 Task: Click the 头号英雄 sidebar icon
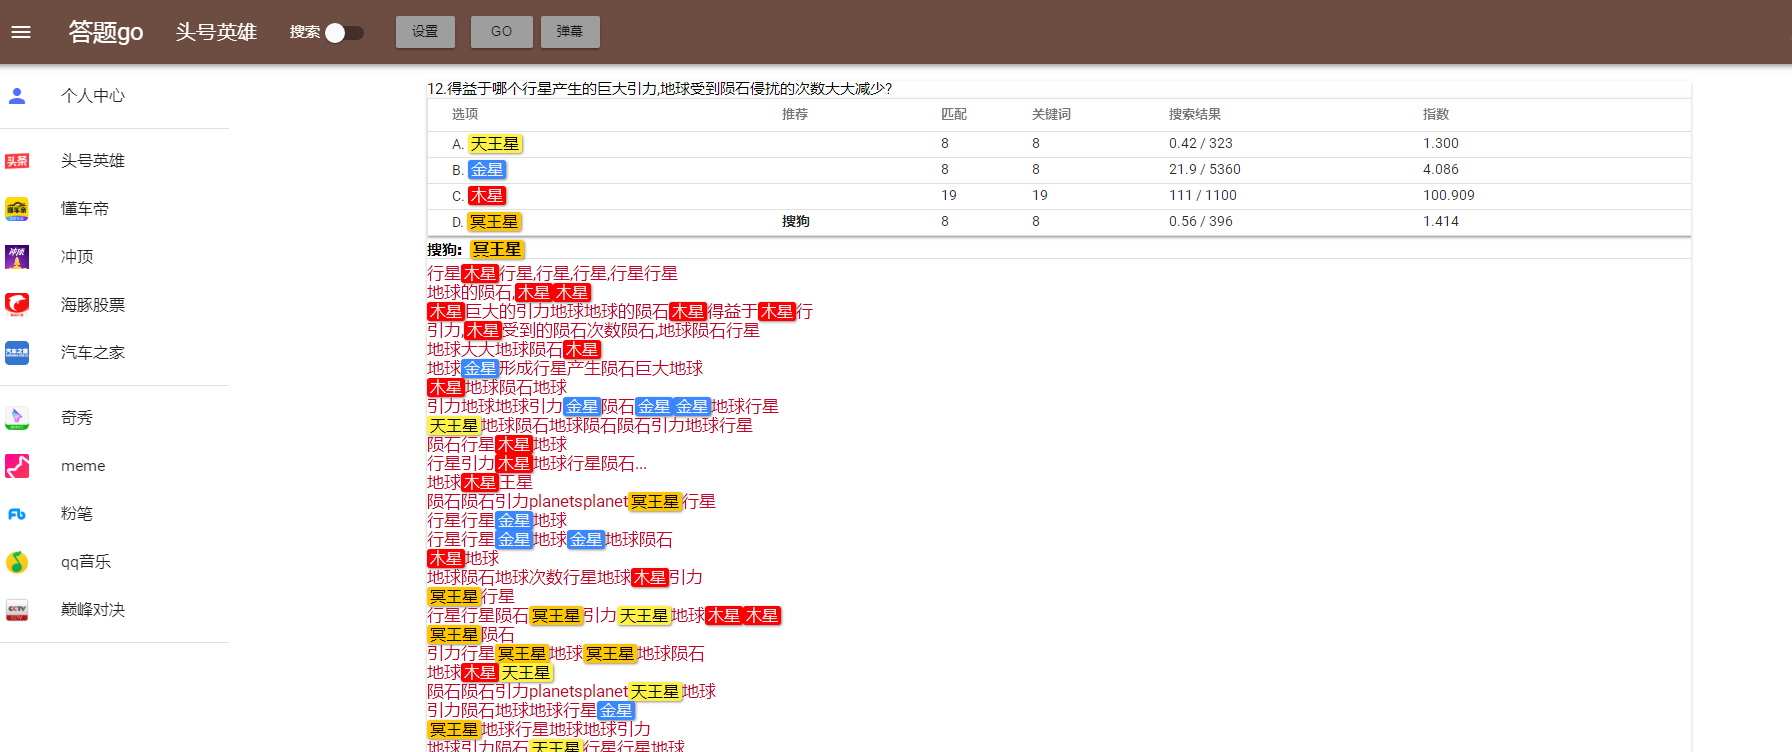17,161
